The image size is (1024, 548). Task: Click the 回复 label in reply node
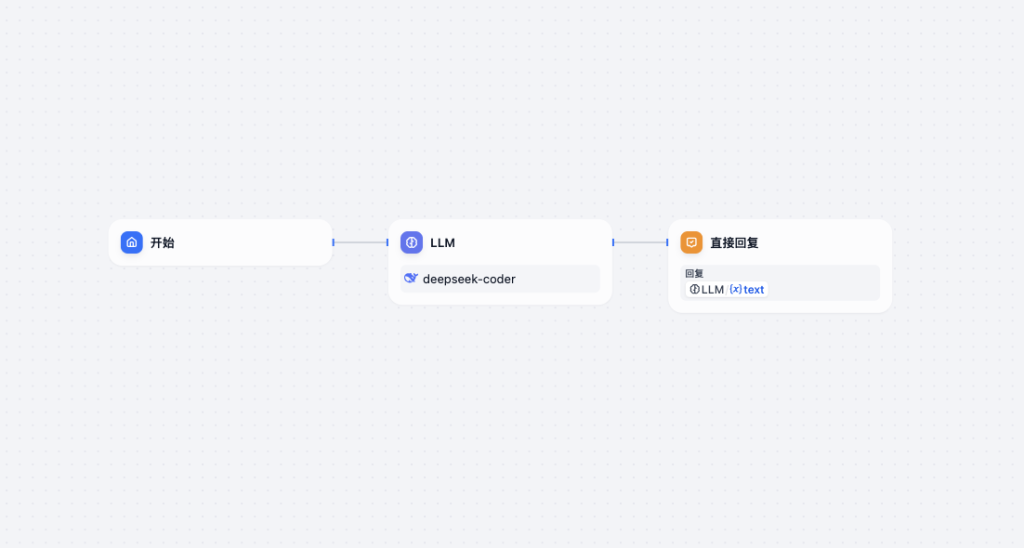click(x=694, y=273)
